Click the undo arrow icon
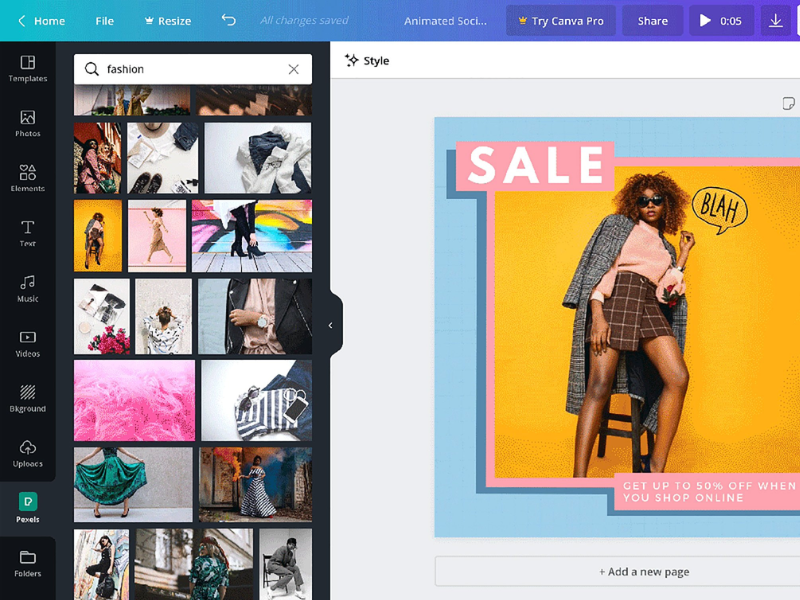The width and height of the screenshot is (800, 600). [x=229, y=20]
